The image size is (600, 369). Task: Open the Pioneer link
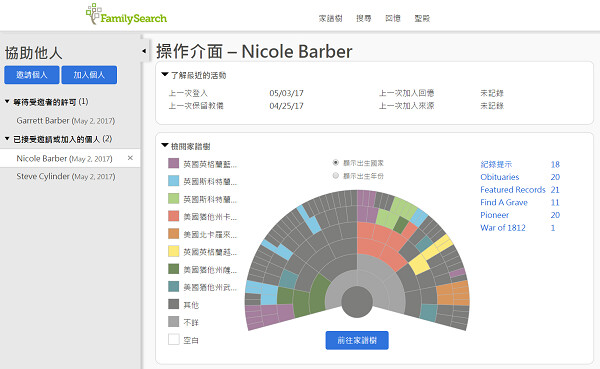pyautogui.click(x=495, y=215)
